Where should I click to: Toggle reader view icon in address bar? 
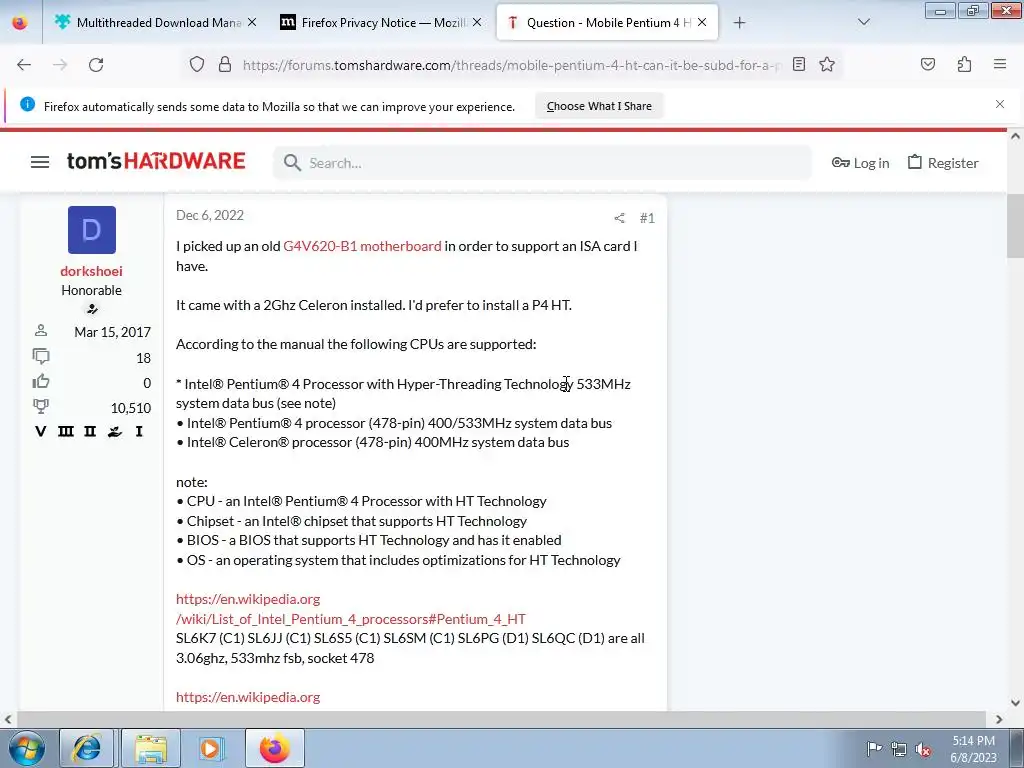point(799,64)
